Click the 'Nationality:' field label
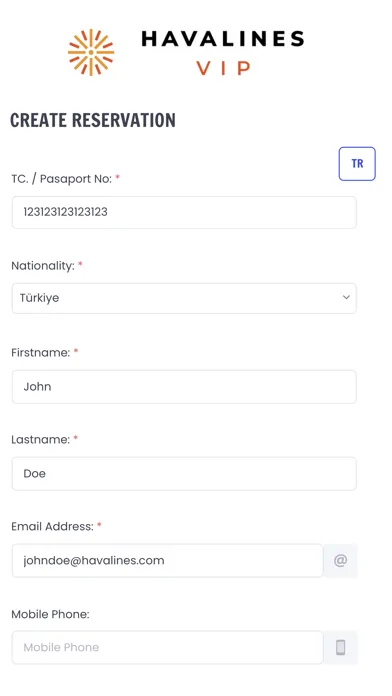Viewport: 392px width, 696px height. [x=43, y=266]
